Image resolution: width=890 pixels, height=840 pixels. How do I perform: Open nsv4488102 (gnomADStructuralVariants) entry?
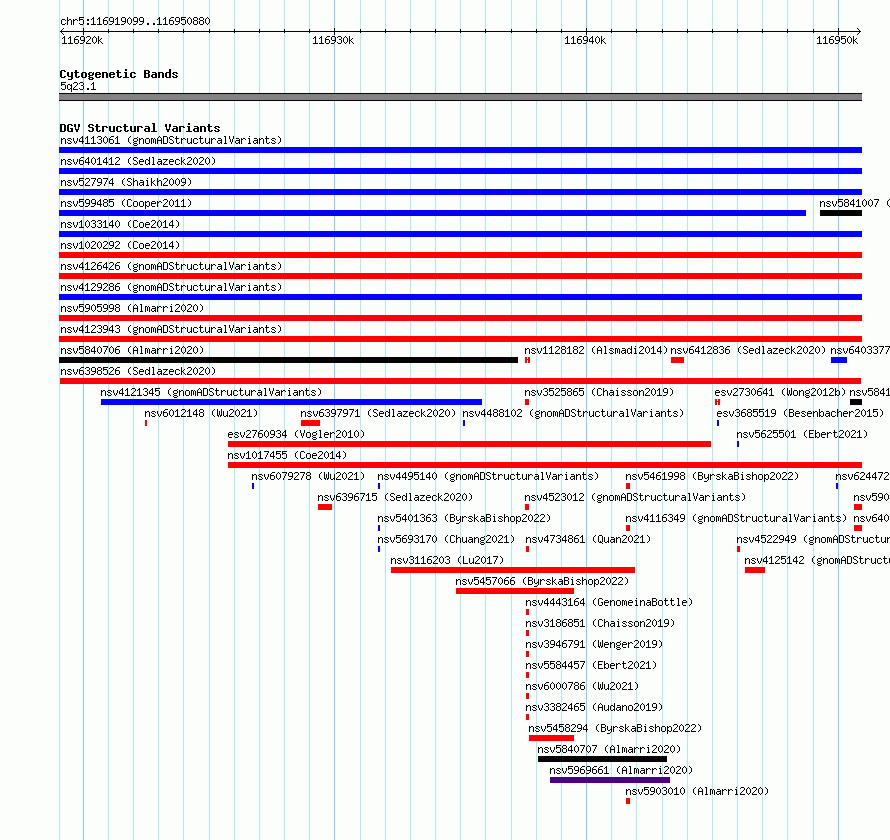(573, 413)
